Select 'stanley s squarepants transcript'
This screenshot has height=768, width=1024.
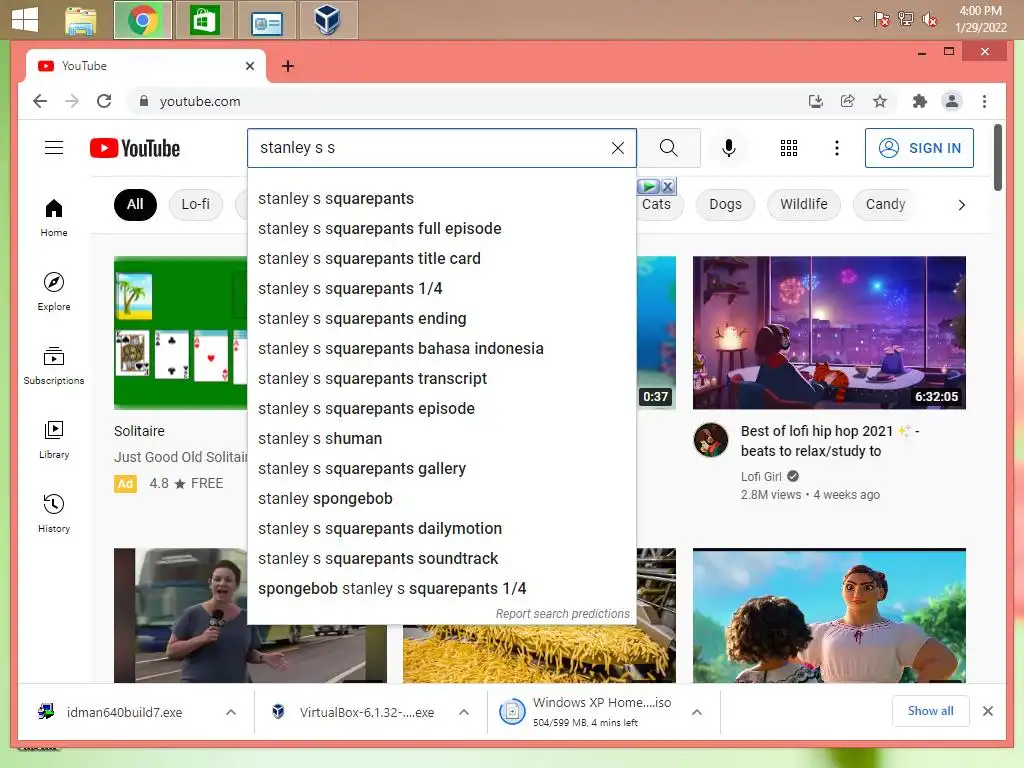441,379
